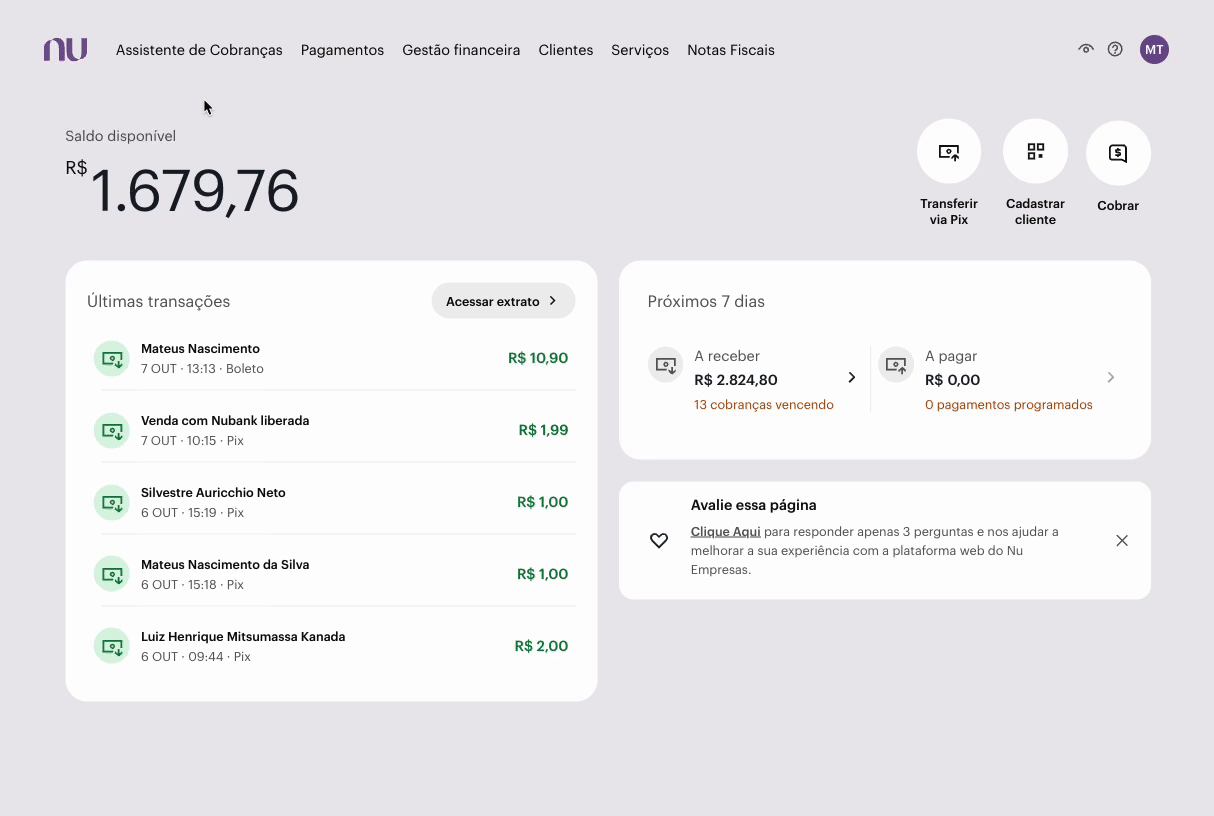Click the A pagar money icon

tap(896, 365)
